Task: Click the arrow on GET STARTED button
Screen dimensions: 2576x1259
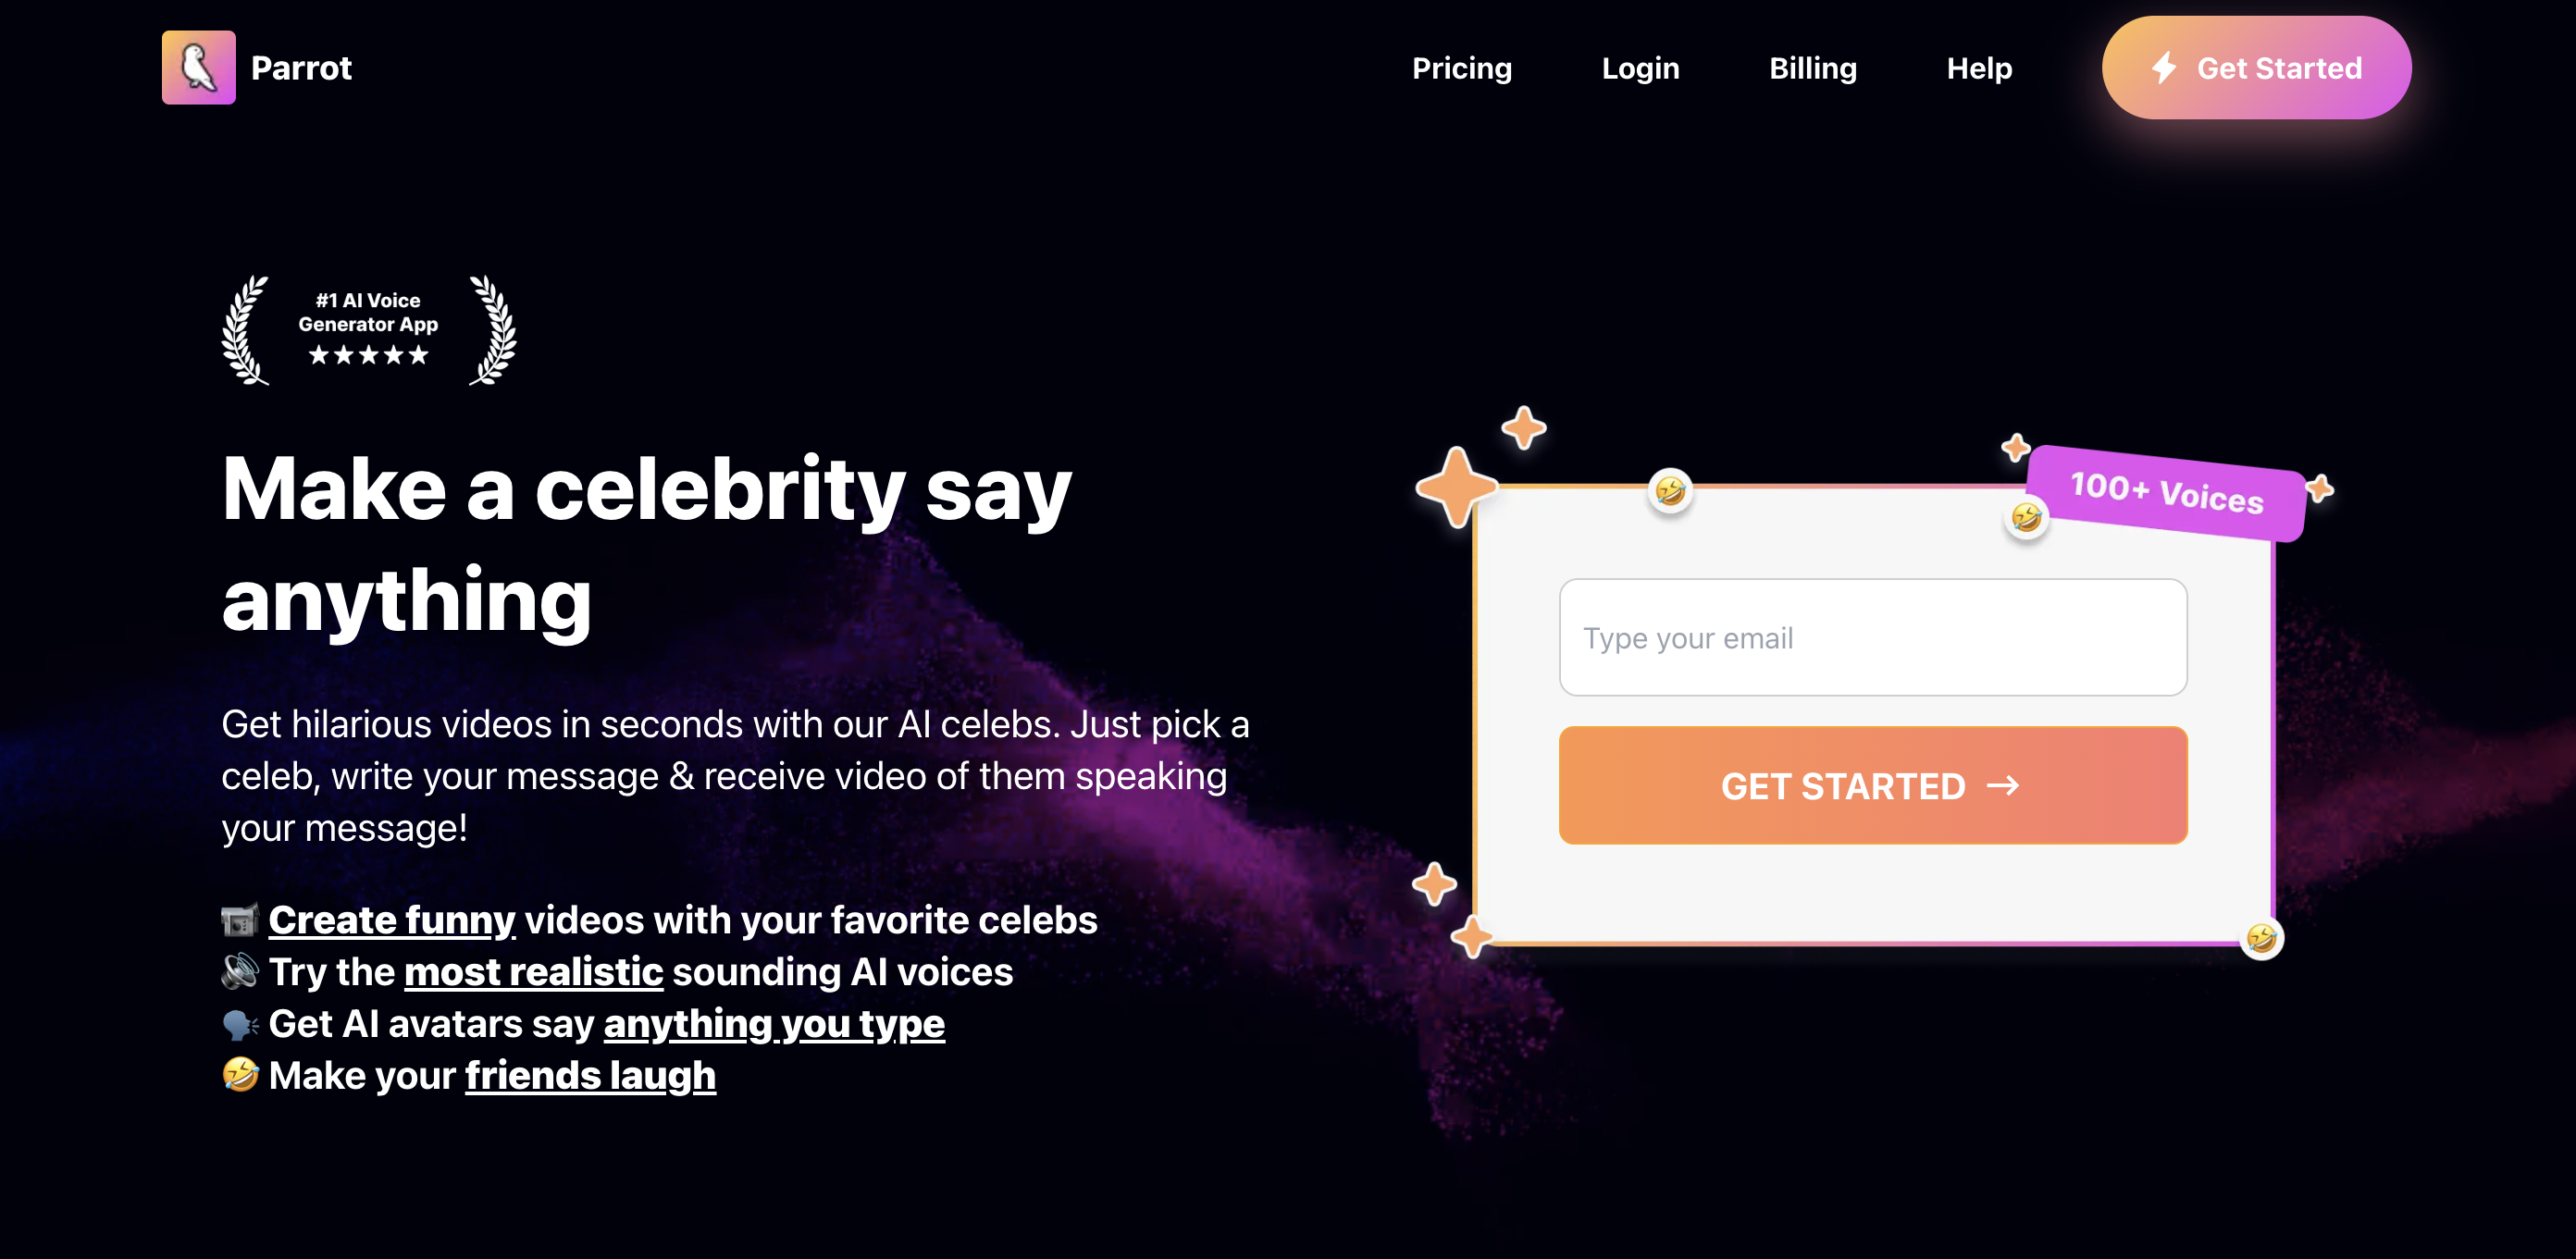Action: click(2003, 786)
